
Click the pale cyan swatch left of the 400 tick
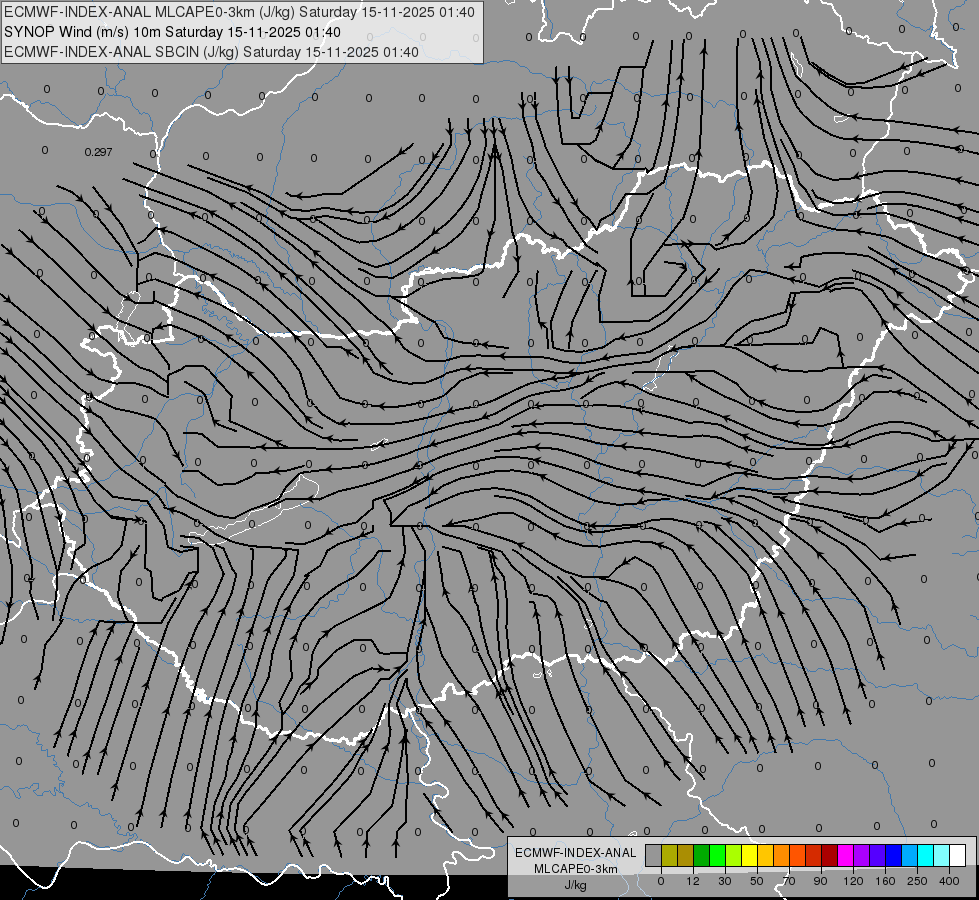942,855
